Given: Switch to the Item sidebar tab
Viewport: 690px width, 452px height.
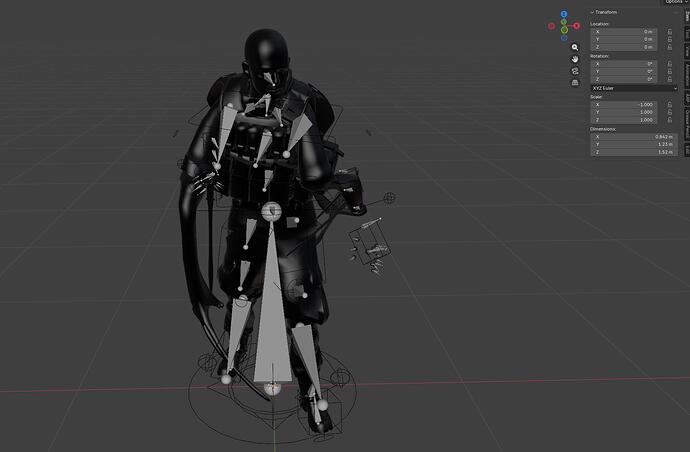Looking at the screenshot, I should point(686,17).
